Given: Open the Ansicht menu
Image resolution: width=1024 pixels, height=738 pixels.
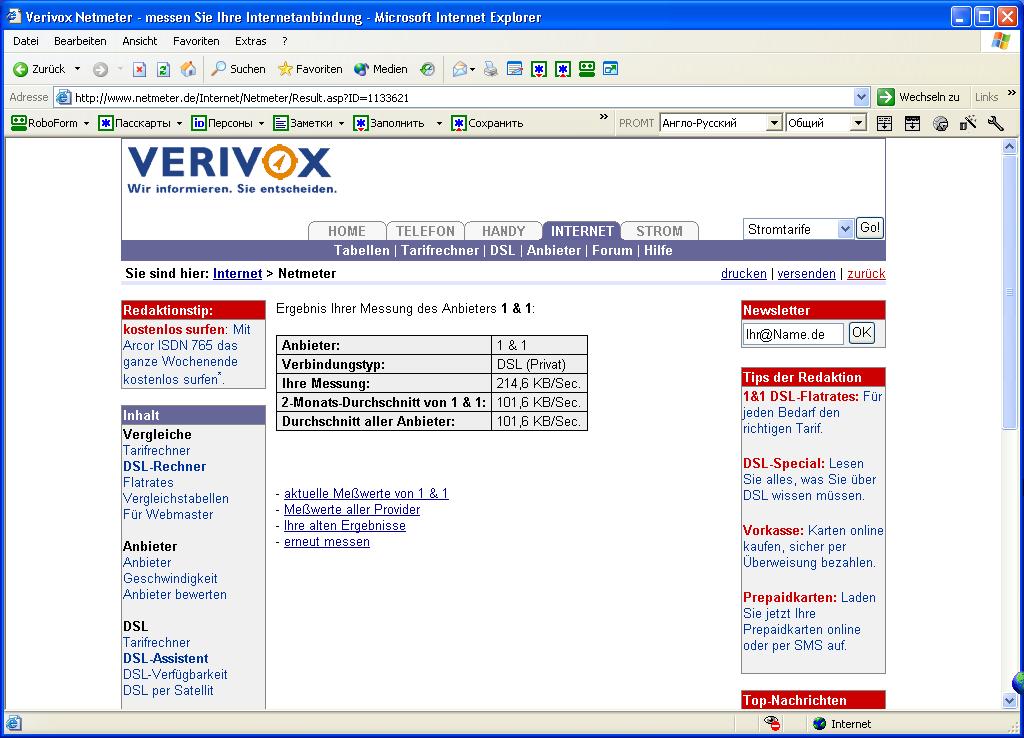Looking at the screenshot, I should tap(140, 41).
